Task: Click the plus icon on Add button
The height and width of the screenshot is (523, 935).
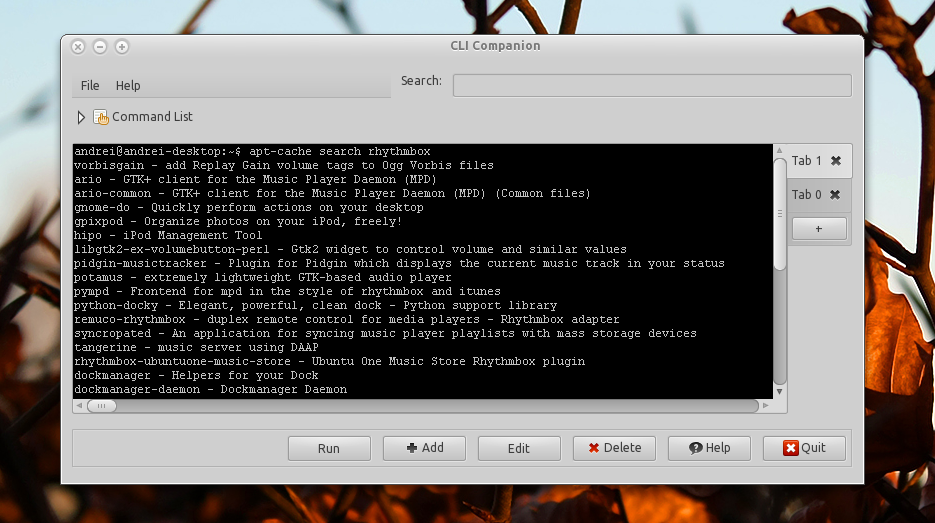Action: [411, 448]
